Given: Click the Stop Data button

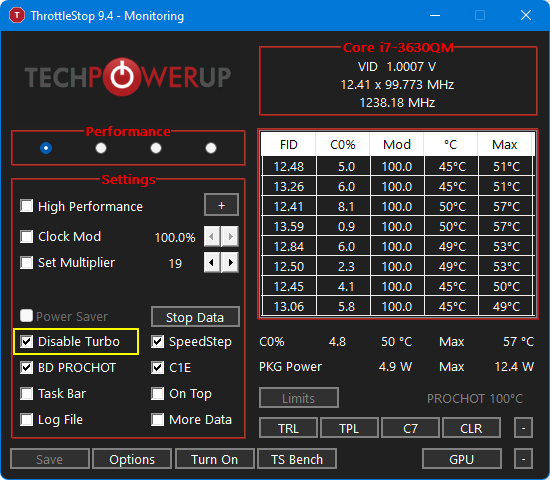Looking at the screenshot, I should (195, 317).
